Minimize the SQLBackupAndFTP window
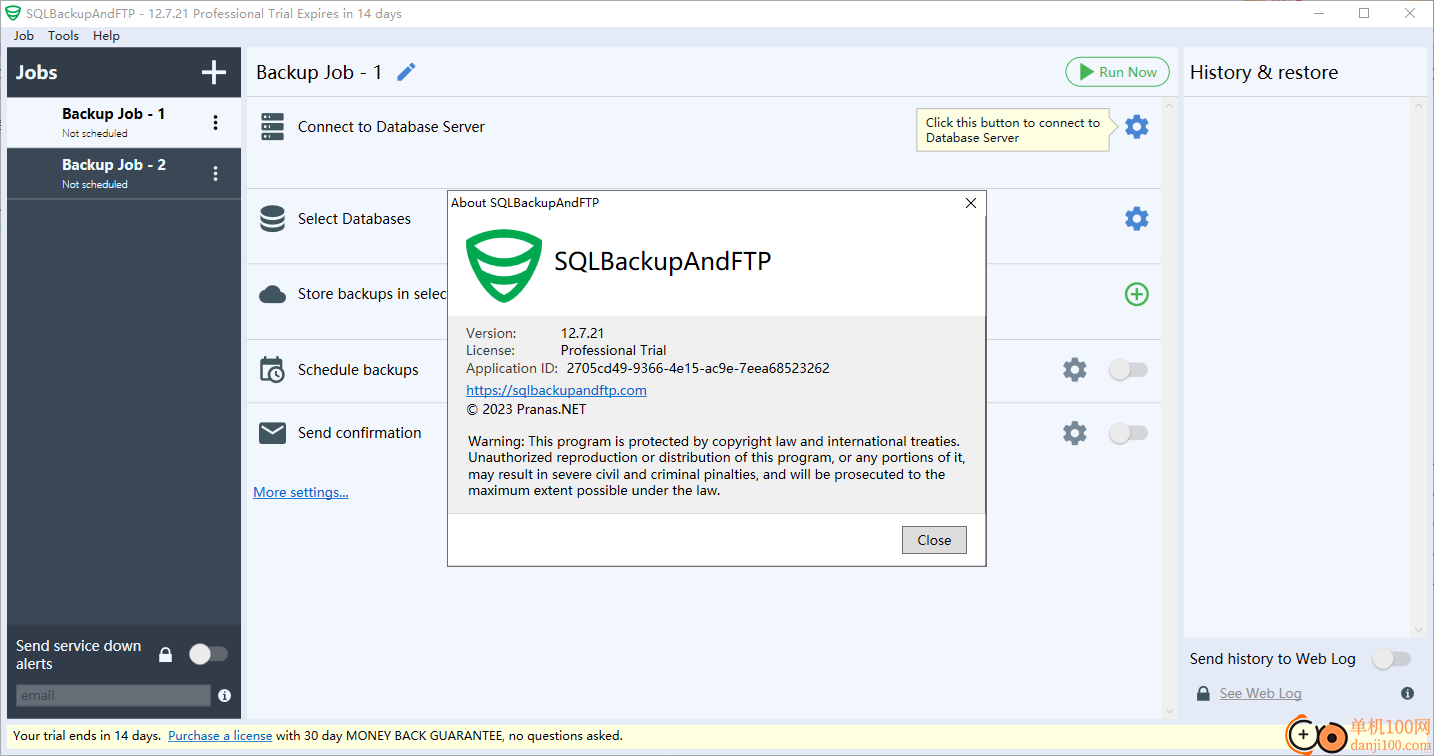This screenshot has width=1434, height=756. 1319,14
